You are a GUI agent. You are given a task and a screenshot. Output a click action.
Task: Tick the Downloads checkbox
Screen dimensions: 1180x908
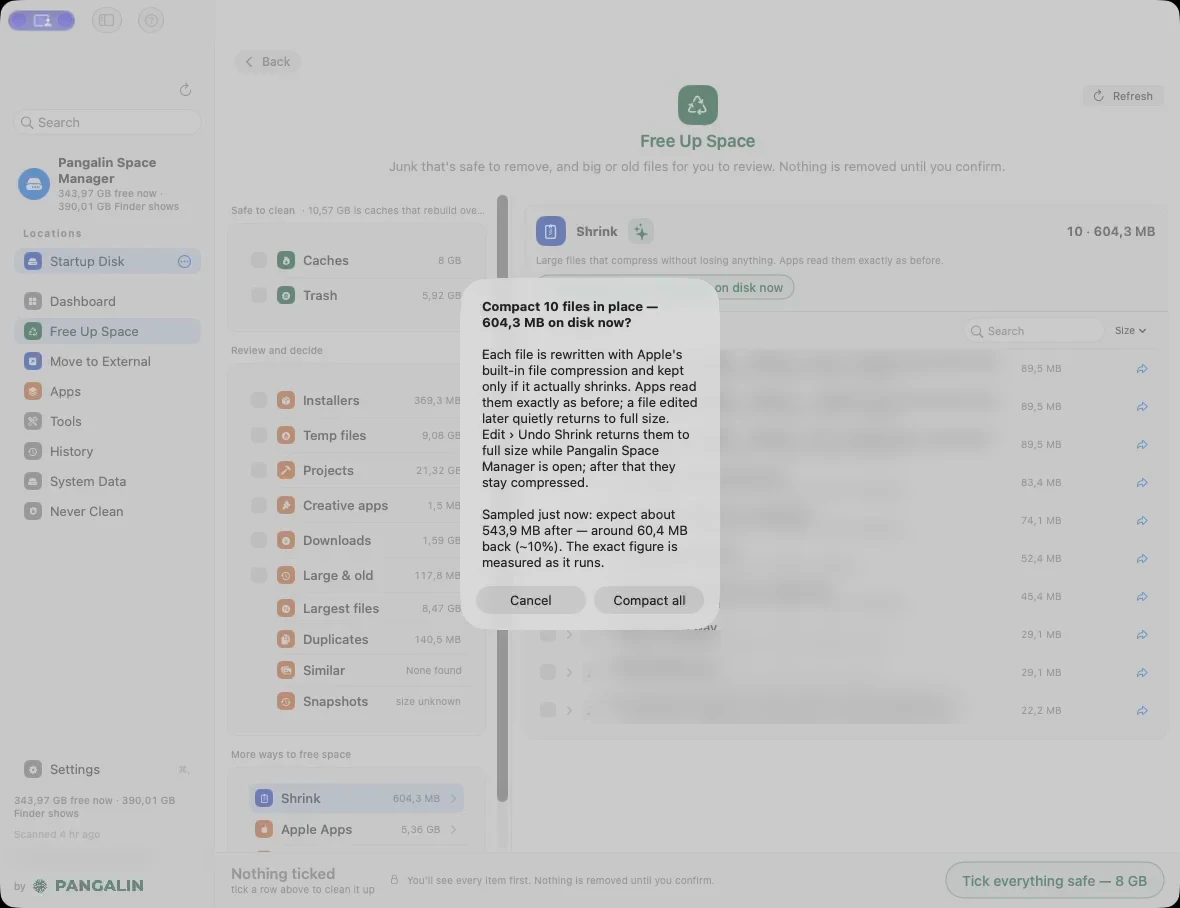point(259,540)
